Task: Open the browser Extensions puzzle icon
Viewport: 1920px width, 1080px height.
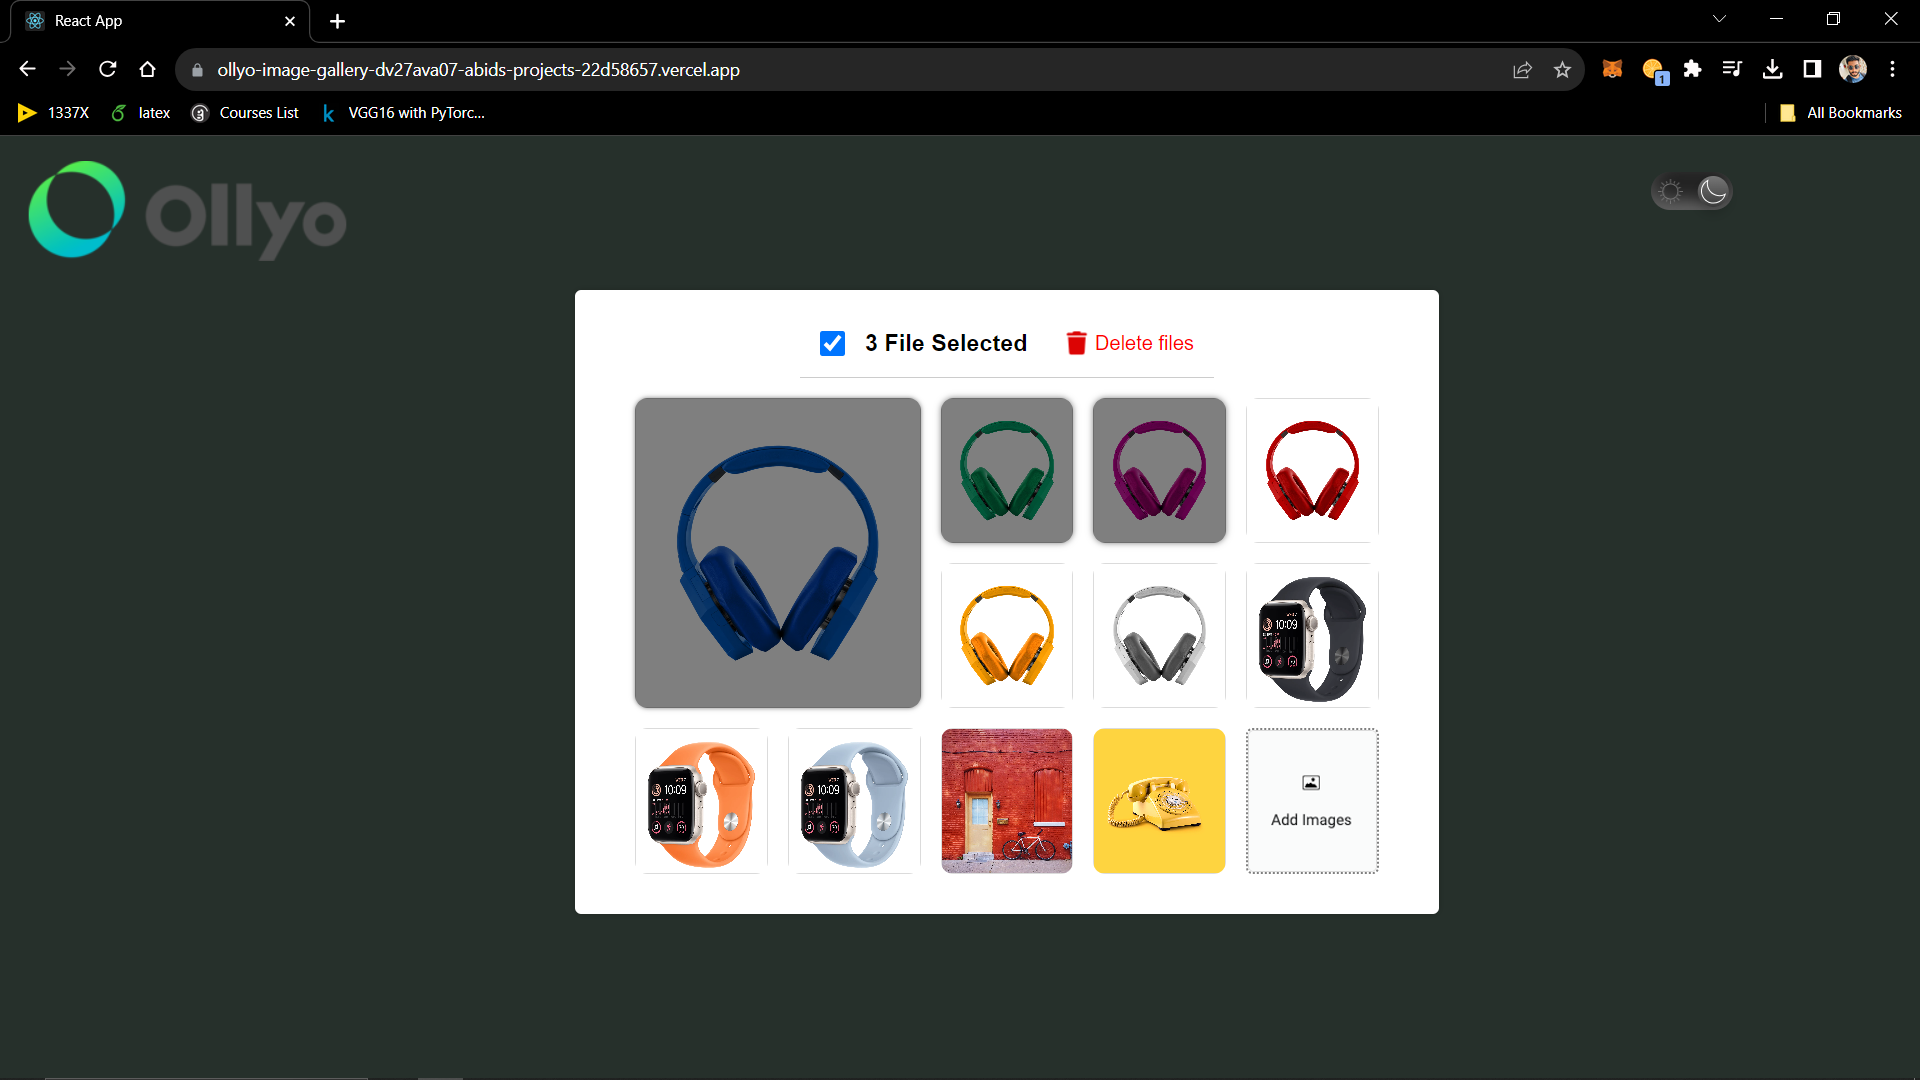Action: point(1693,69)
